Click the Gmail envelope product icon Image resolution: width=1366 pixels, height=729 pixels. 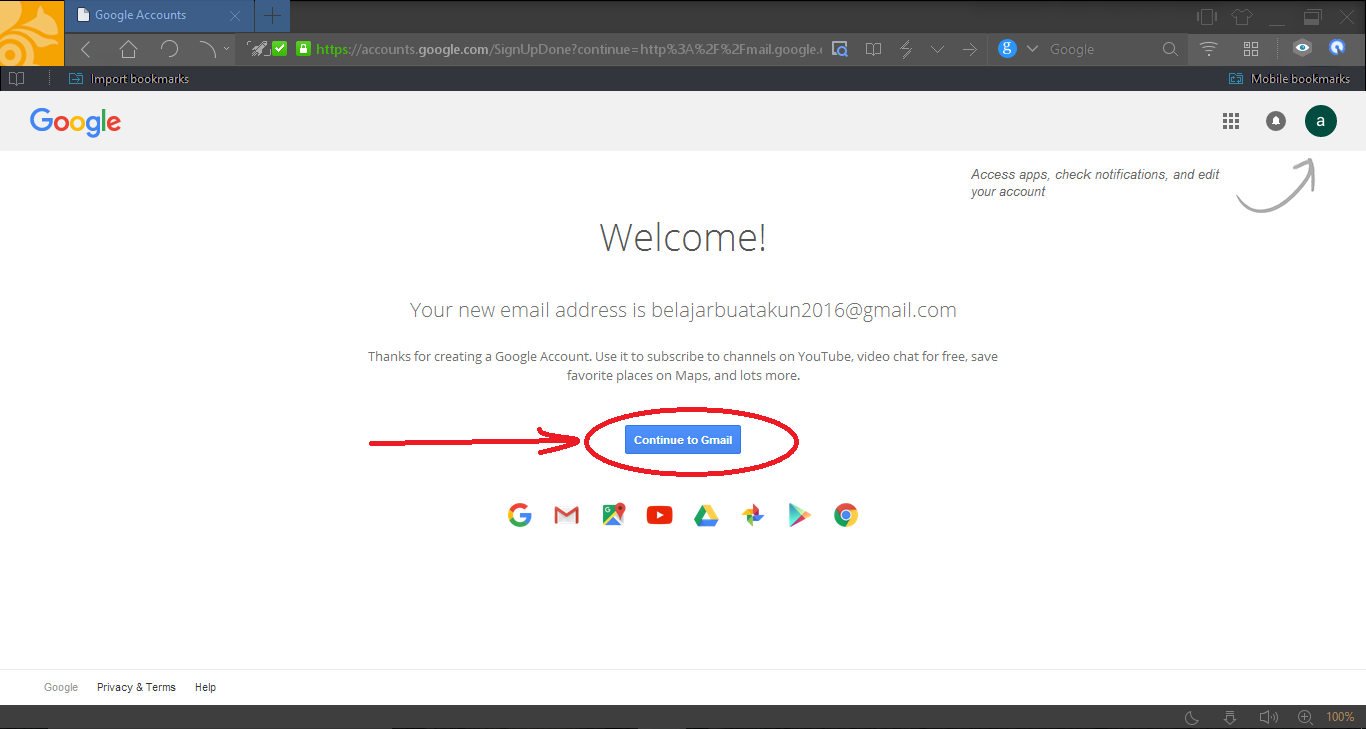566,515
